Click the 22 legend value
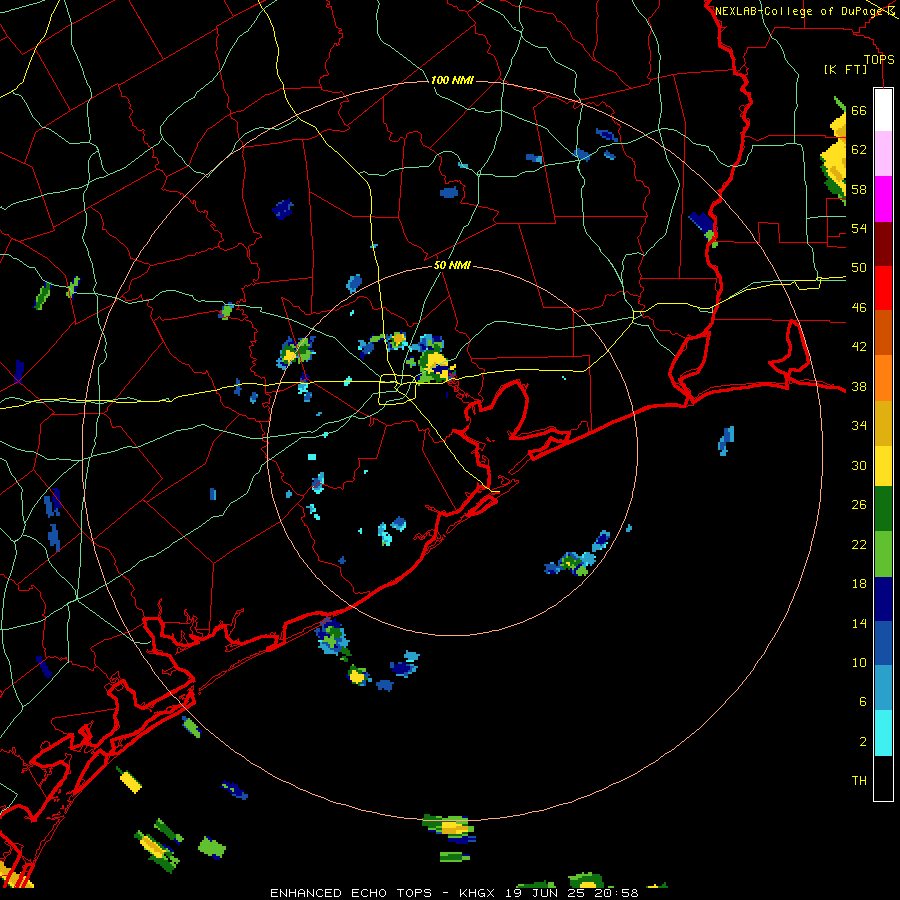 pos(859,544)
